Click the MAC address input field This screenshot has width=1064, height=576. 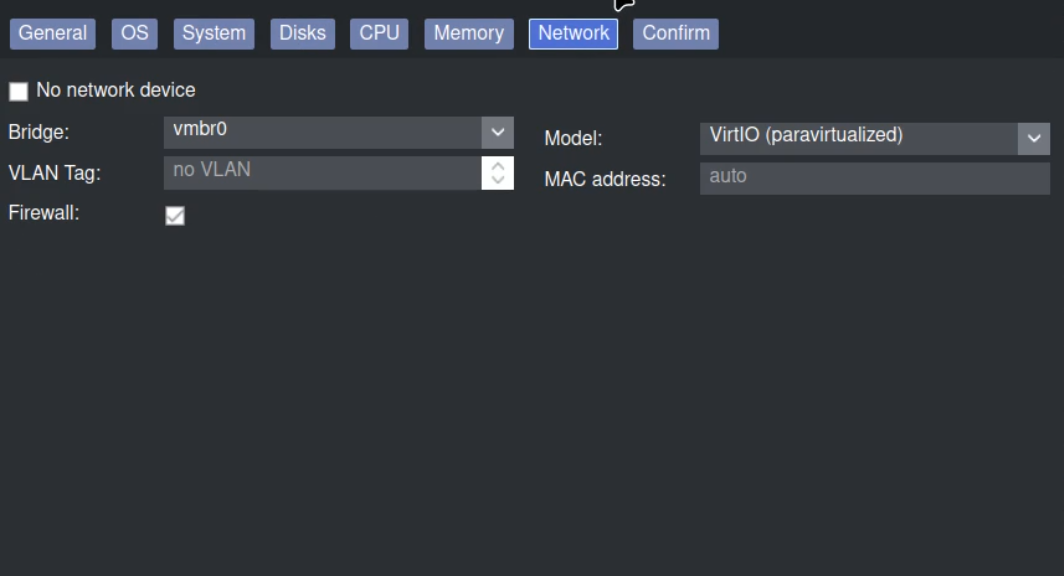click(x=874, y=178)
